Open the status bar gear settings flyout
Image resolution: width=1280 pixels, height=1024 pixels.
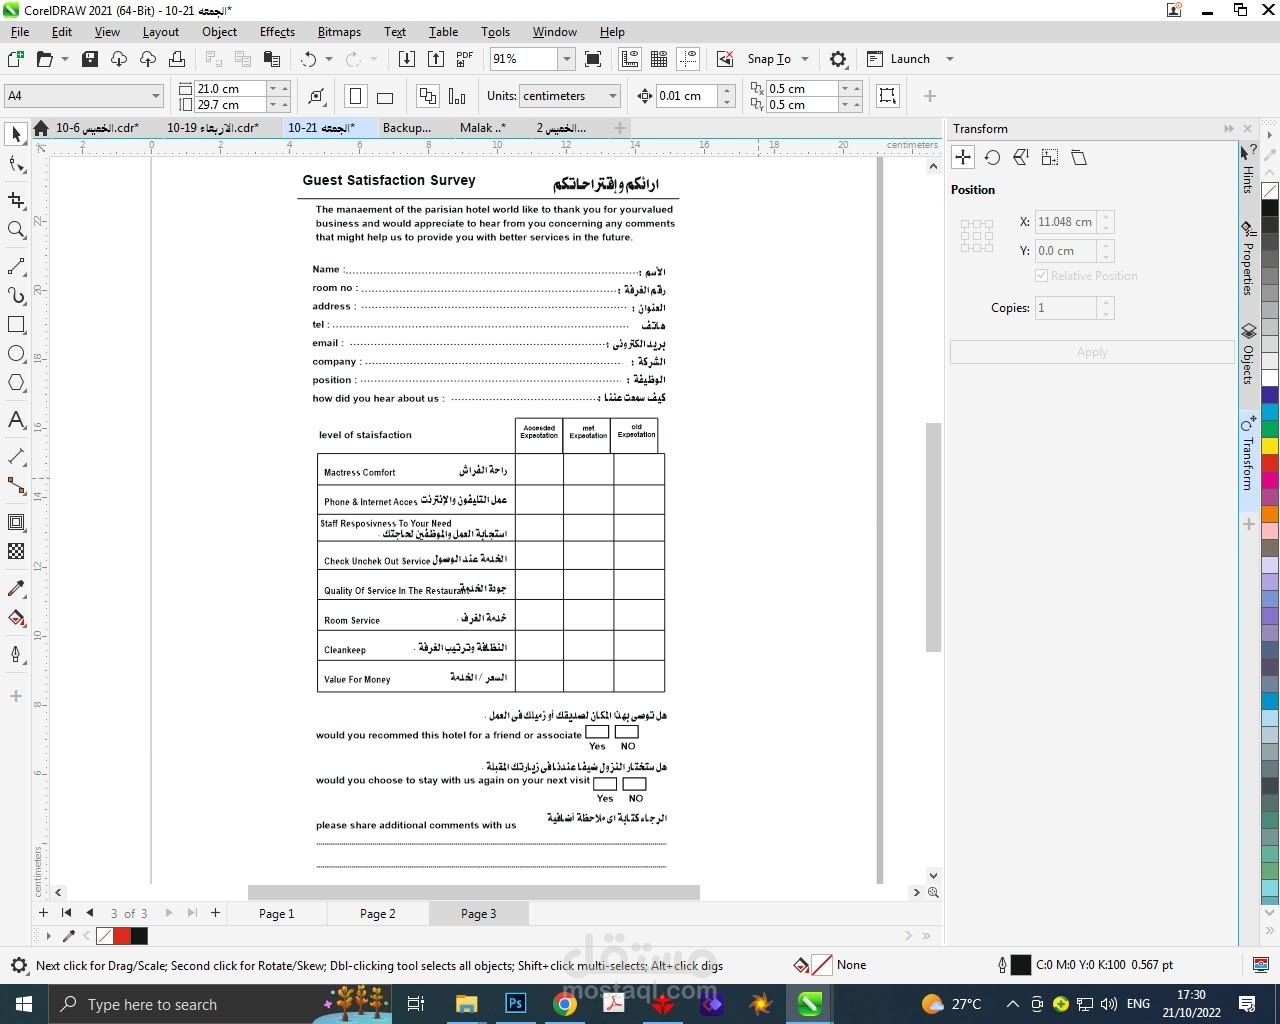[x=19, y=965]
